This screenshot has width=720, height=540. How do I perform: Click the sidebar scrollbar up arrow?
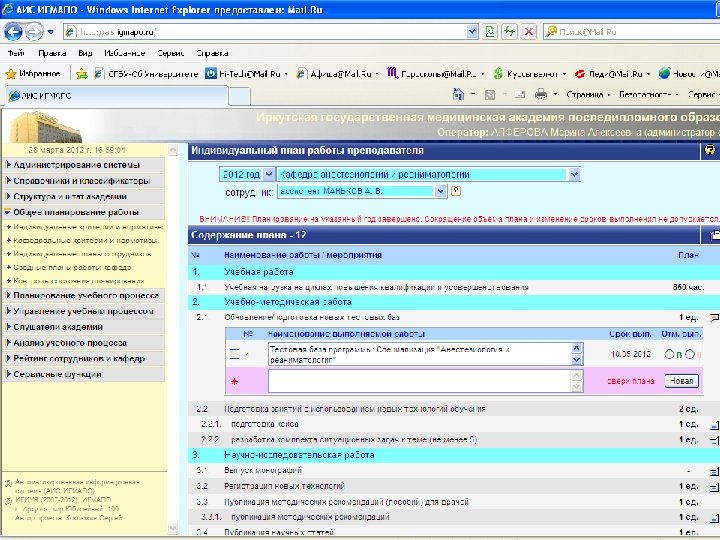pos(173,150)
